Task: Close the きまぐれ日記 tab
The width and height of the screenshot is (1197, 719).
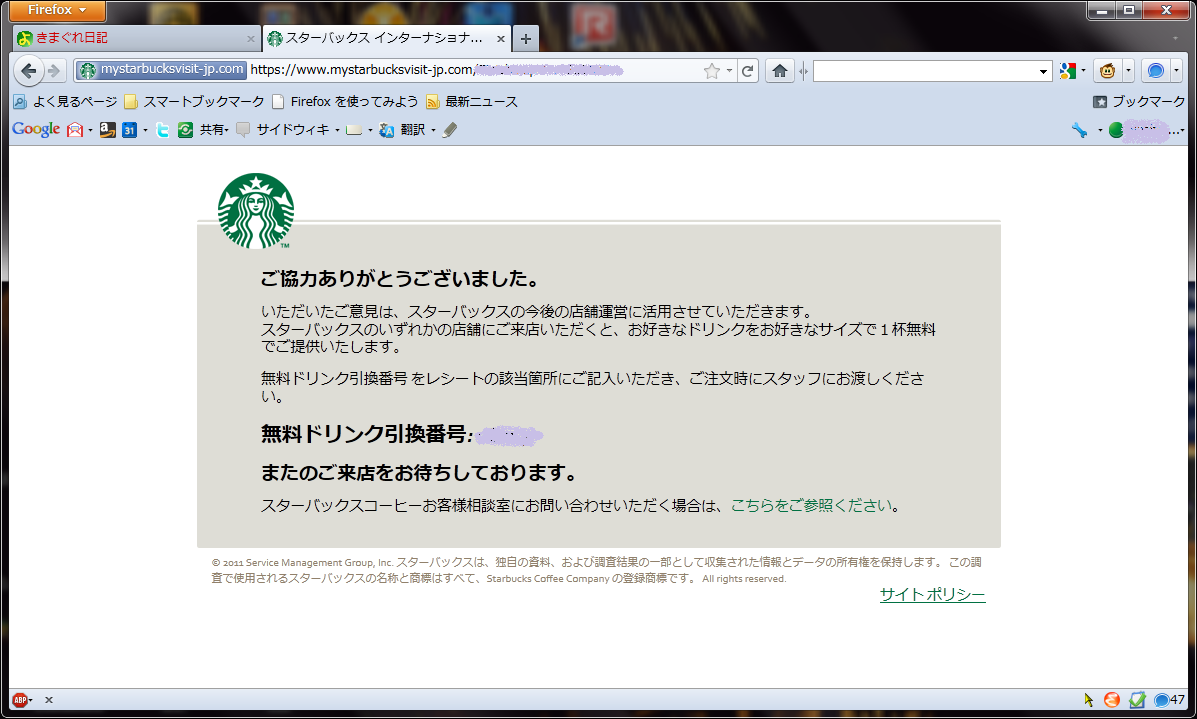Action: pos(250,38)
